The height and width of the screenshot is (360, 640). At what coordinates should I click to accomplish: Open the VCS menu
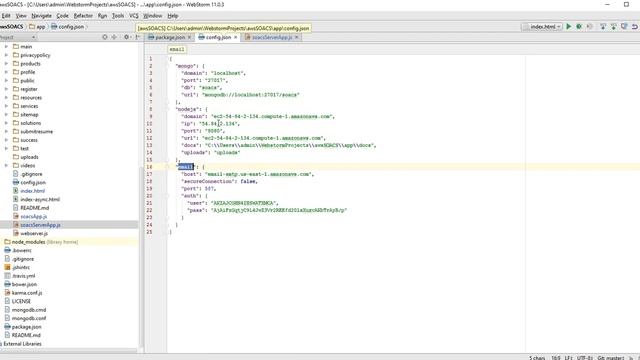point(134,16)
